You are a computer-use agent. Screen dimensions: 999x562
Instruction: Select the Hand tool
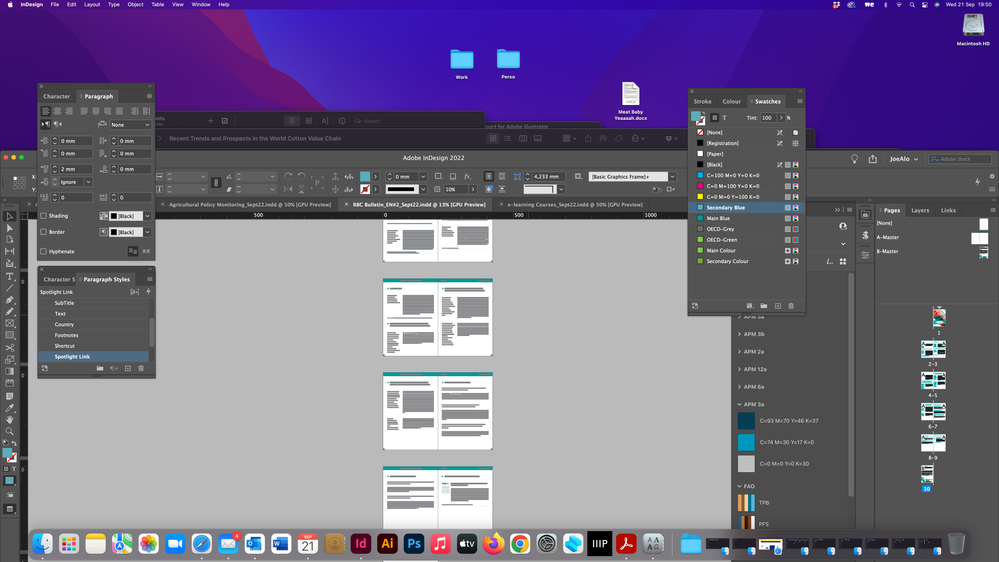[x=10, y=419]
